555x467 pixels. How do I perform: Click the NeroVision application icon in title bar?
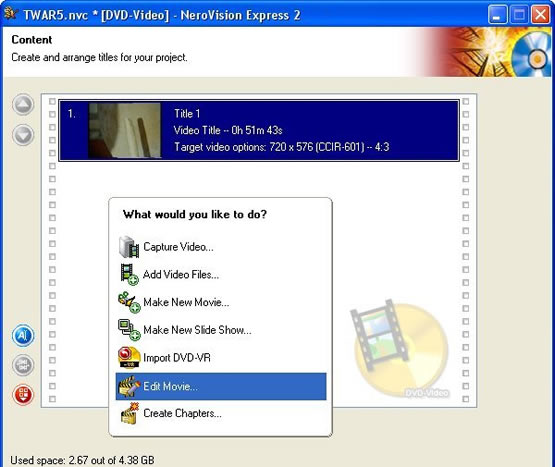point(11,14)
